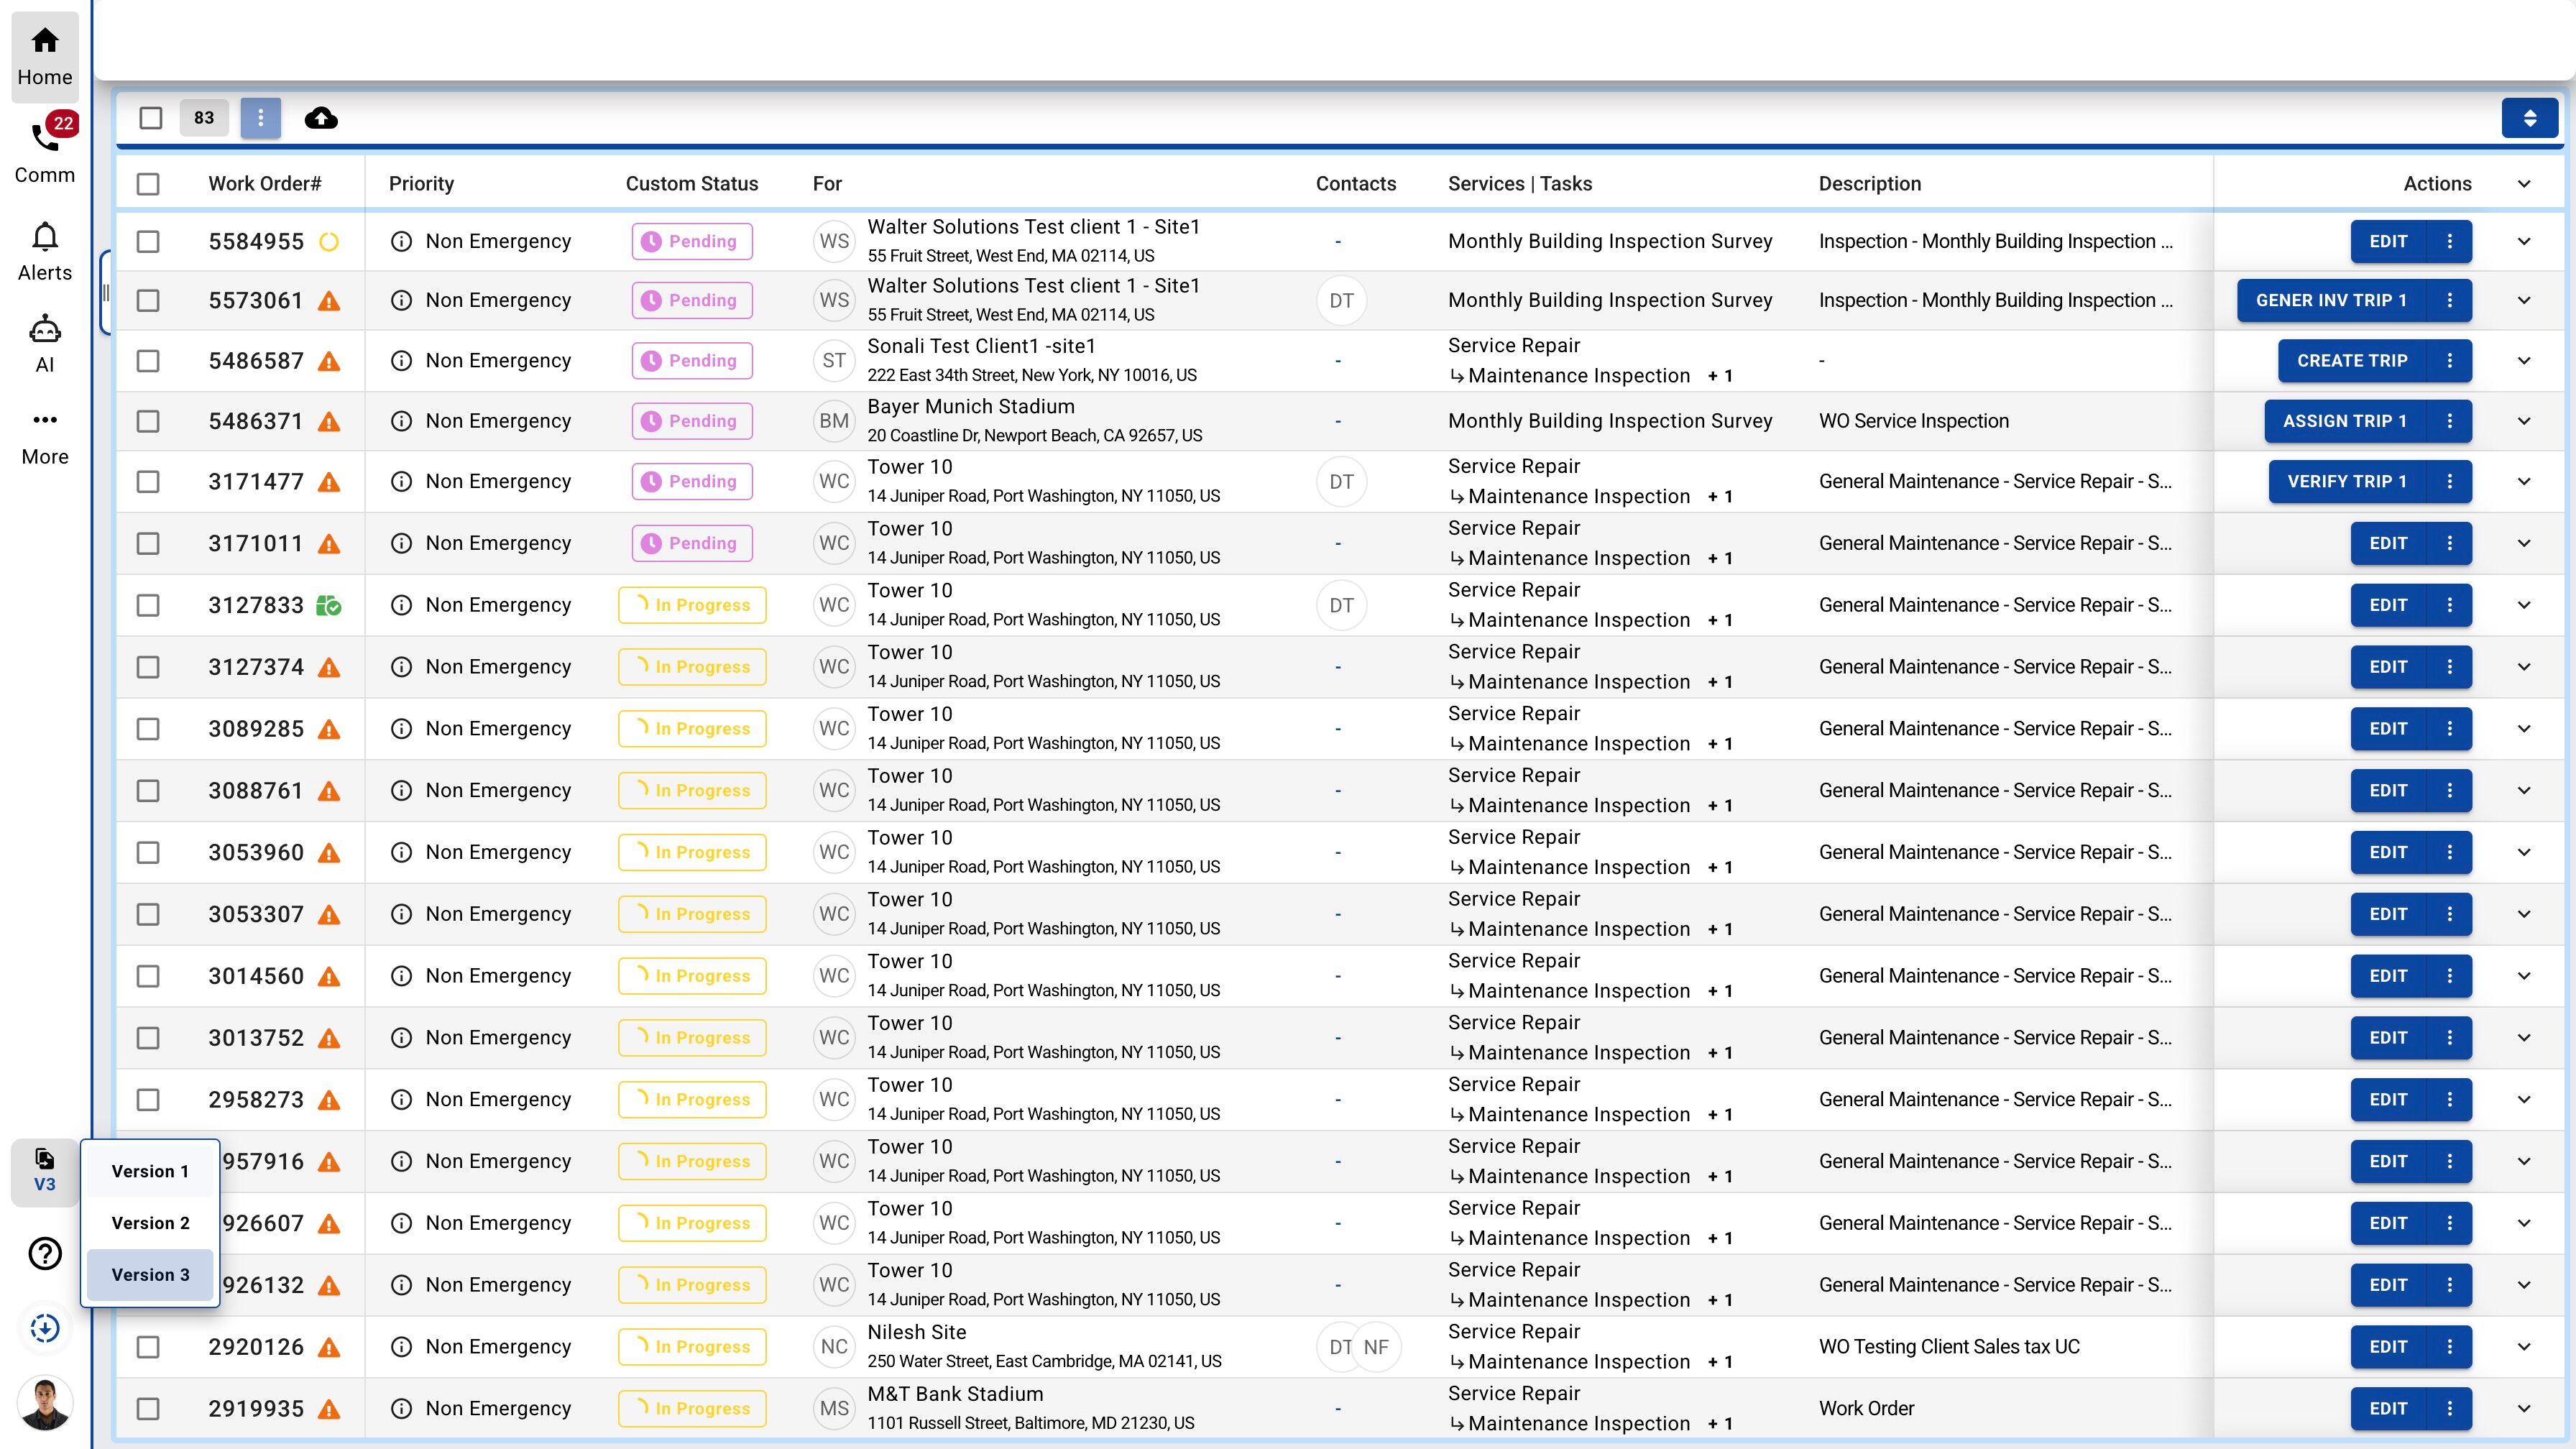Screen dimensions: 2576x1449
Task: Open kebab dropdown next to CREATE TRIP
Action: click(2450, 361)
